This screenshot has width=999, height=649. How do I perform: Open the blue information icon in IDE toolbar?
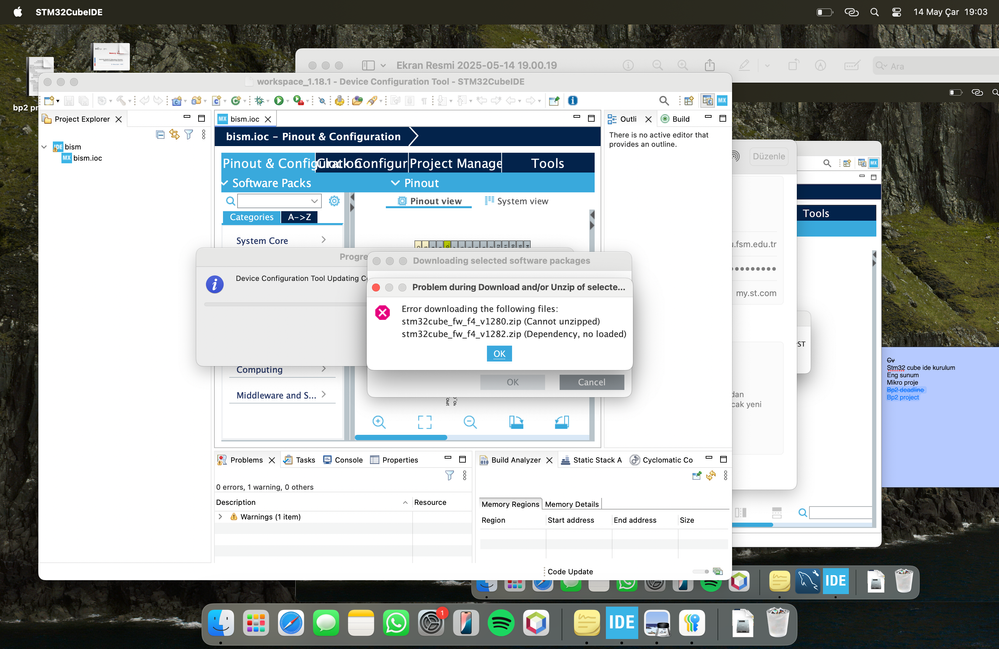pyautogui.click(x=573, y=101)
